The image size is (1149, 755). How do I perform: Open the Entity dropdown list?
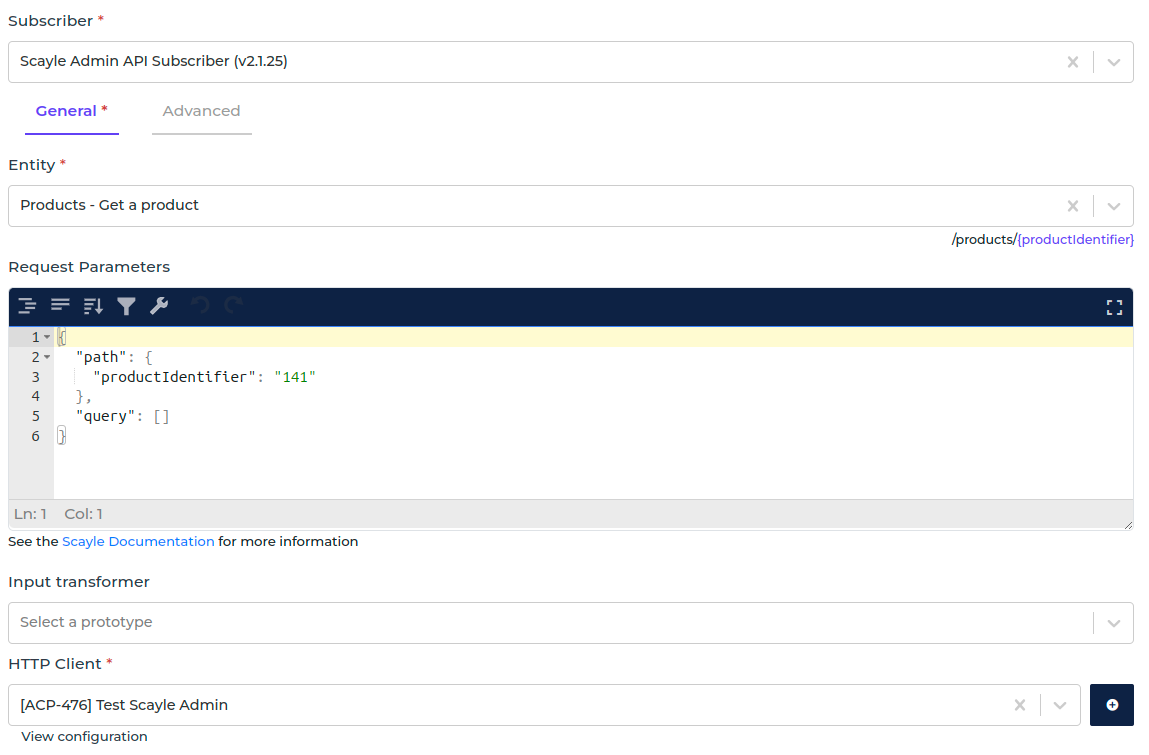1113,206
